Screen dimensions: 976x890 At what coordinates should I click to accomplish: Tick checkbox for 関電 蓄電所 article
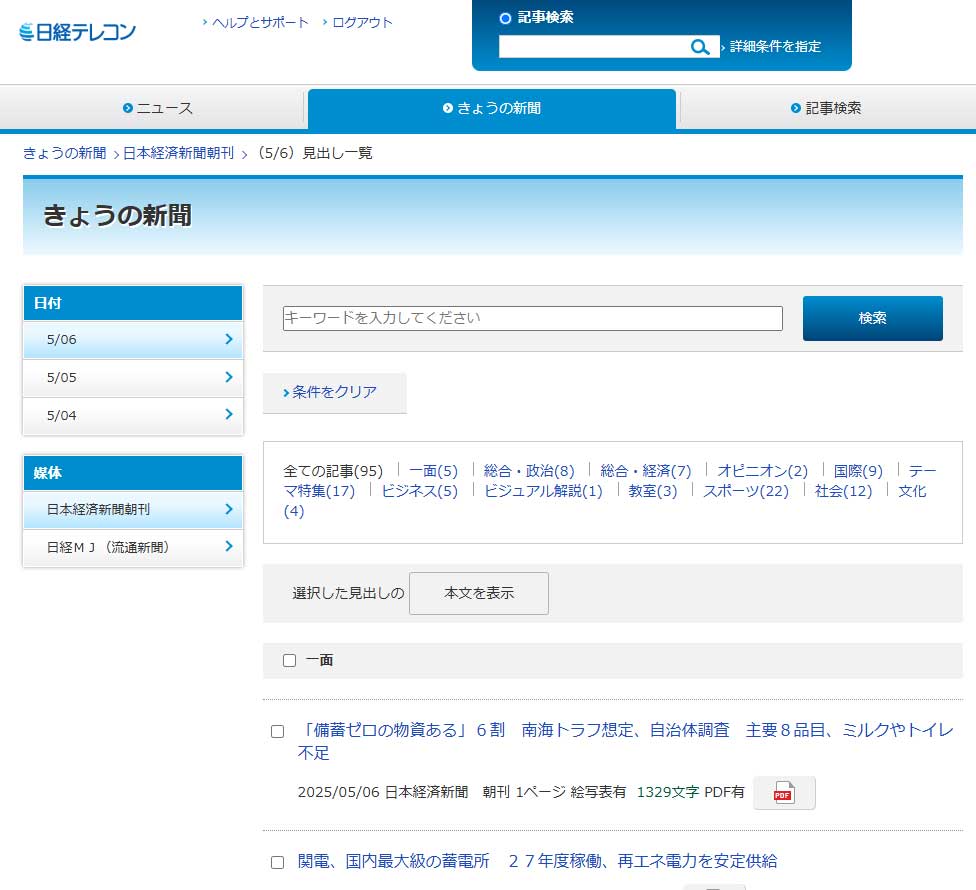(278, 862)
